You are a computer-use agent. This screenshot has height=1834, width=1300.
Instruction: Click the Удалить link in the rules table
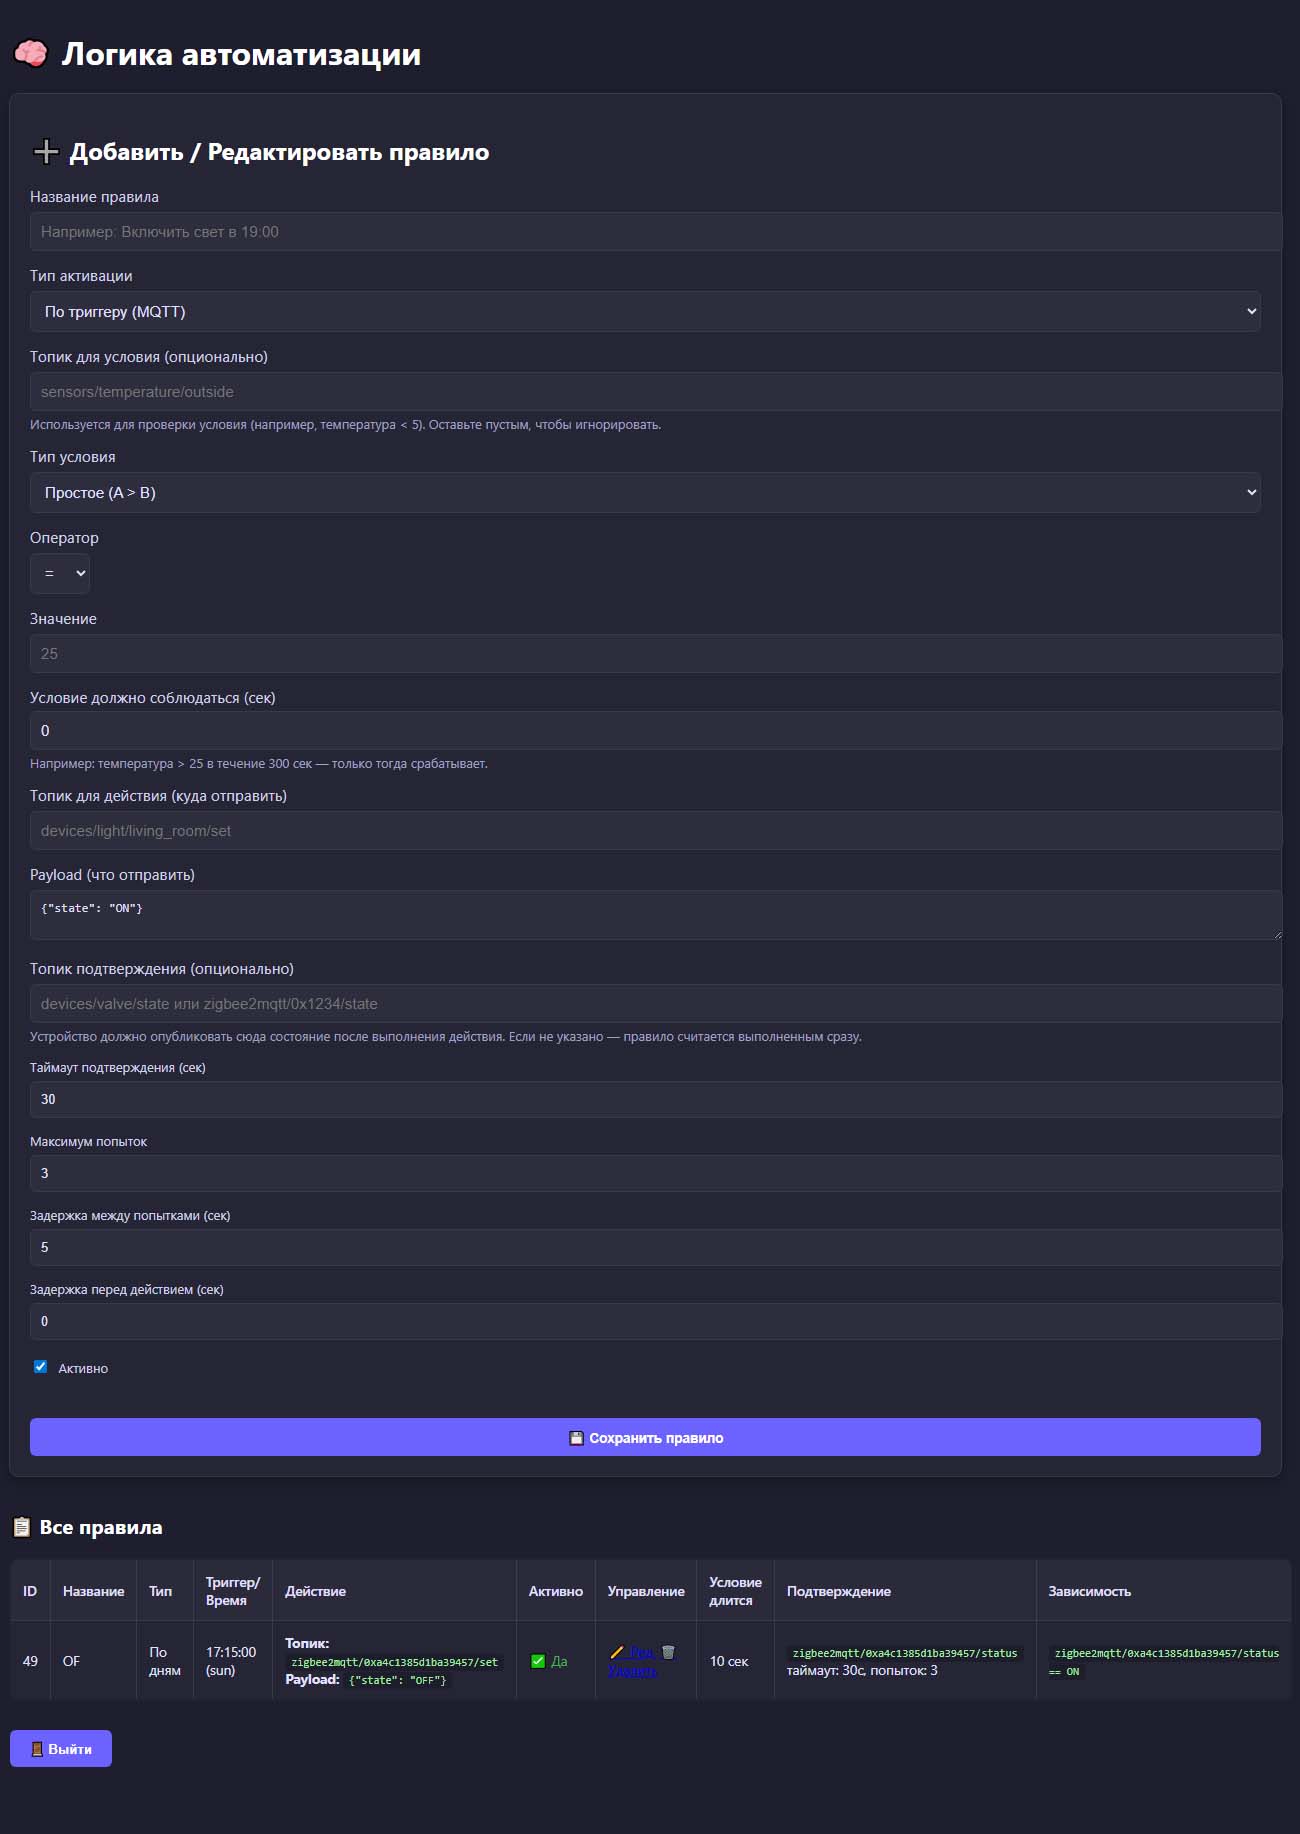point(632,1671)
